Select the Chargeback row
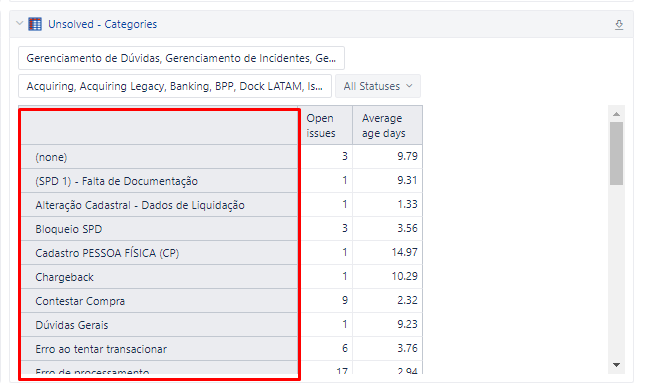The width and height of the screenshot is (645, 387). click(x=159, y=277)
